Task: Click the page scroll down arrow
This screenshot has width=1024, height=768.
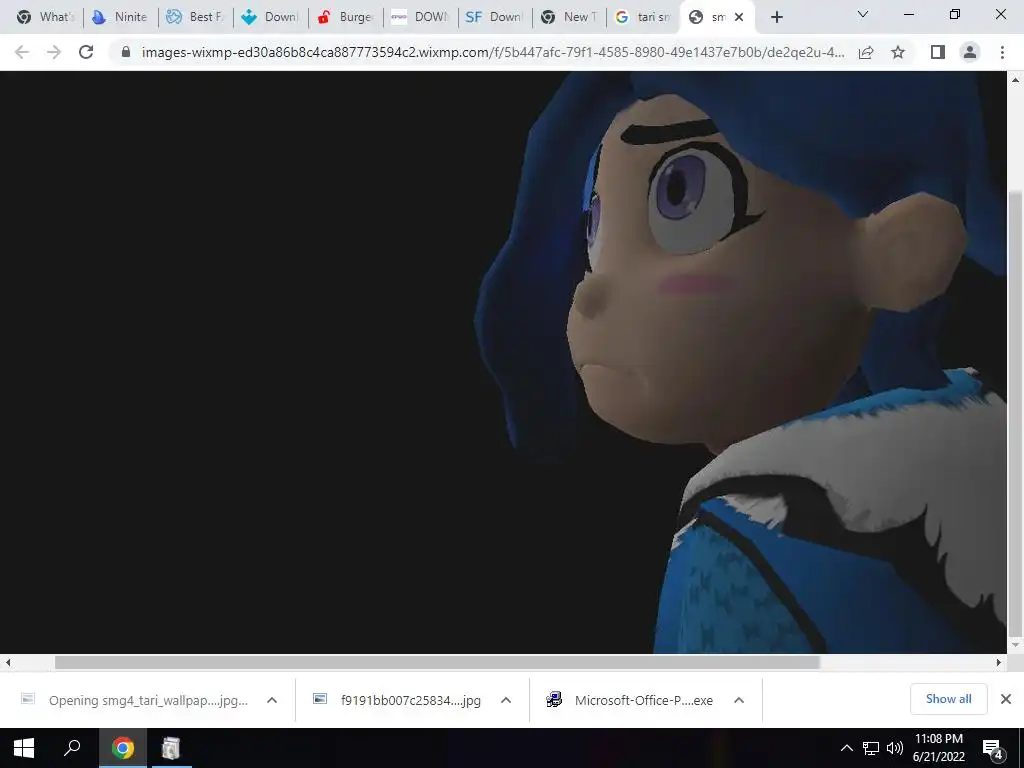Action: [x=1015, y=645]
